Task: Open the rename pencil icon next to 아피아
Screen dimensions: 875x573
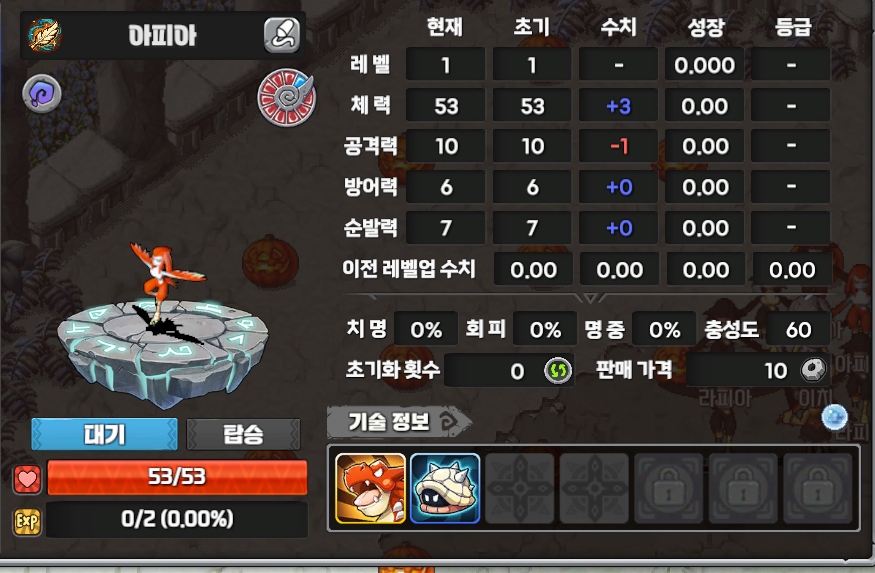Action: (x=282, y=35)
